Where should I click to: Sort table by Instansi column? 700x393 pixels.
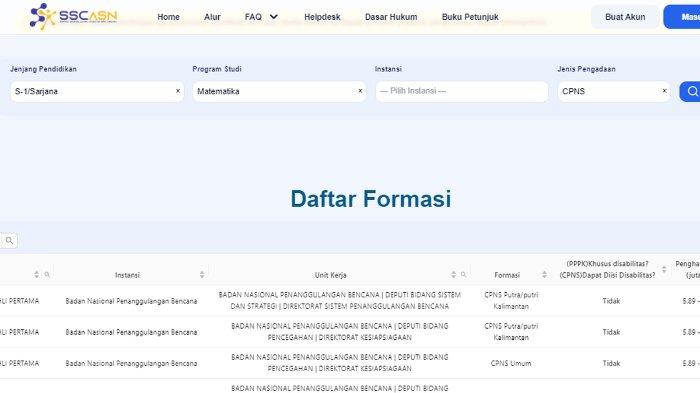(x=202, y=275)
